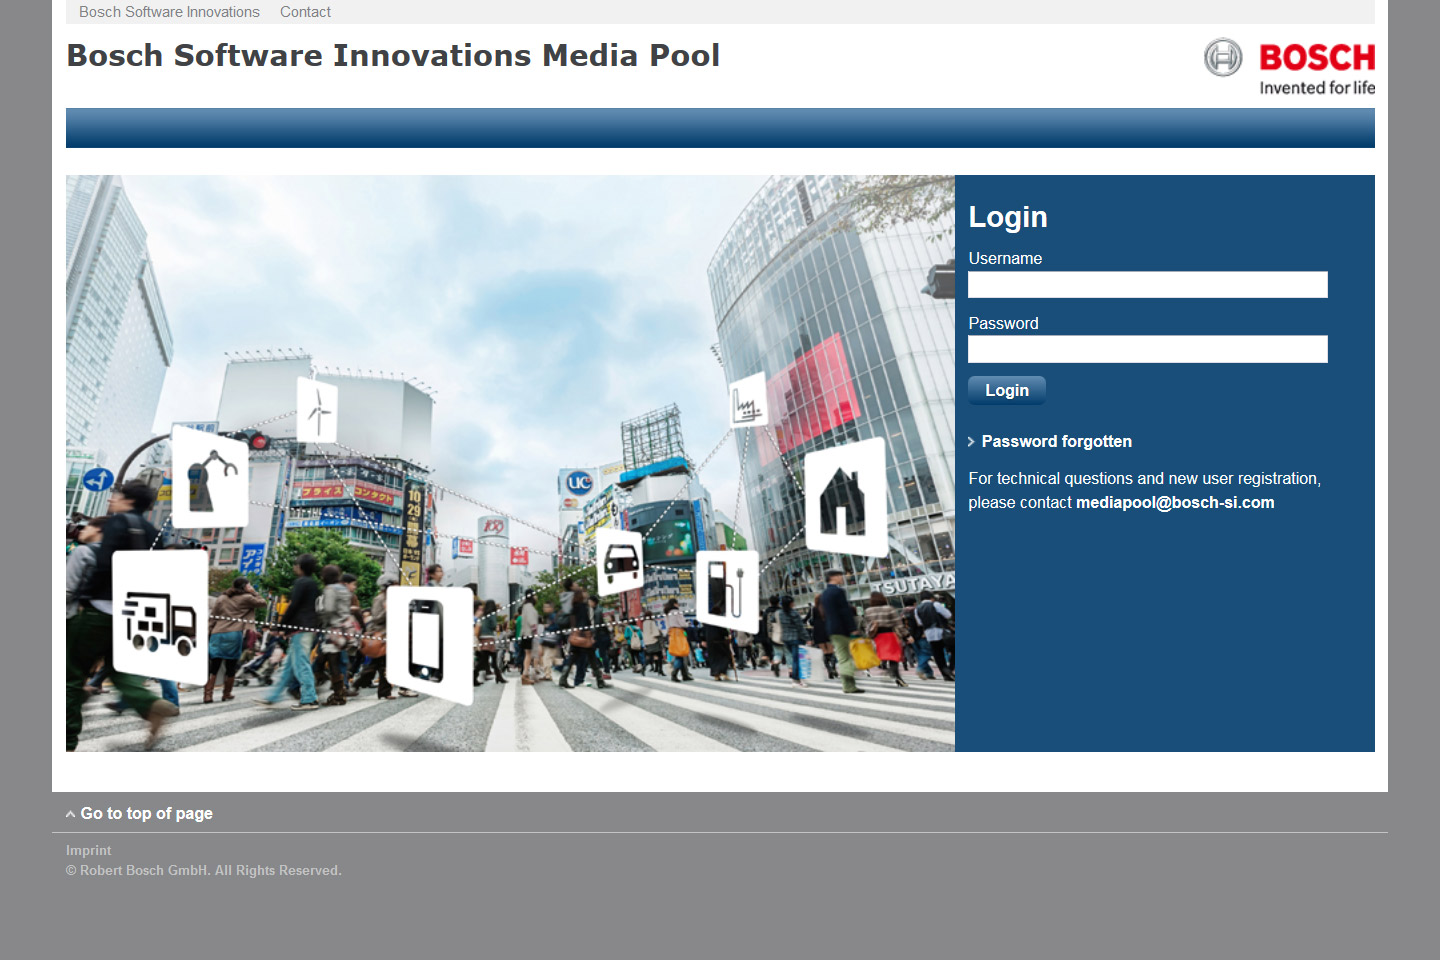This screenshot has height=960, width=1440.
Task: Click the factory icon in image
Action: (748, 400)
